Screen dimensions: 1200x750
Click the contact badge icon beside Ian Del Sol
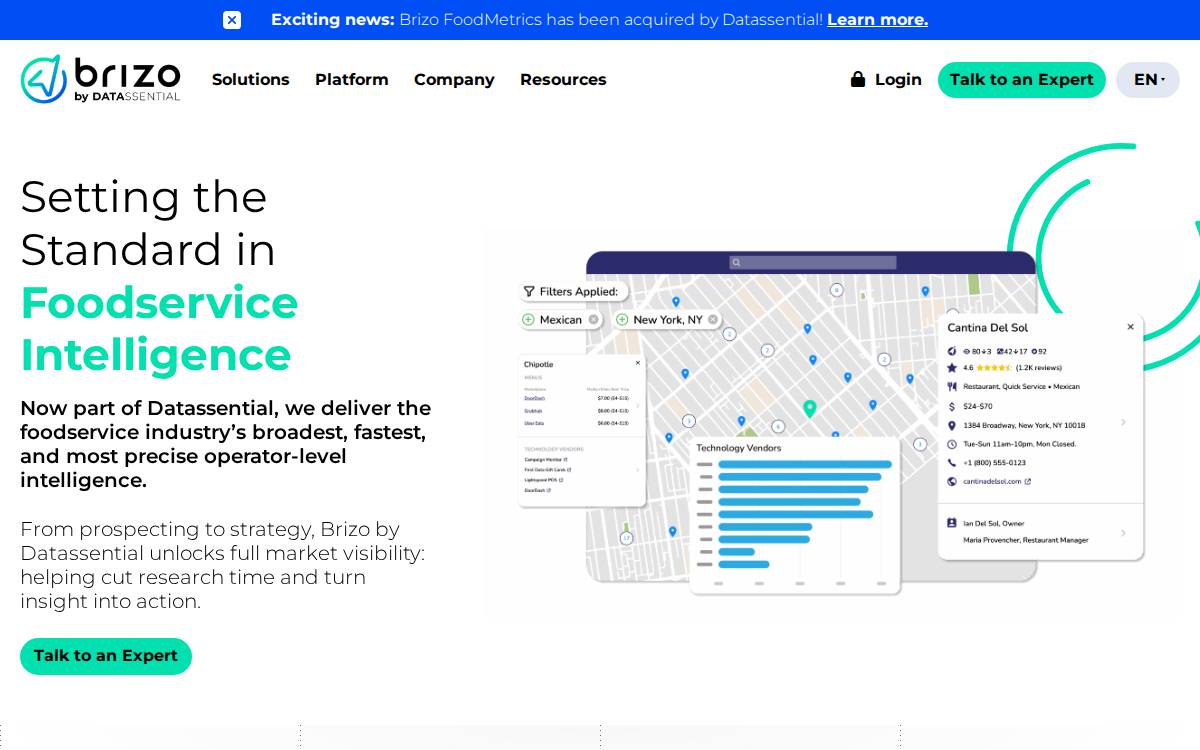[952, 523]
